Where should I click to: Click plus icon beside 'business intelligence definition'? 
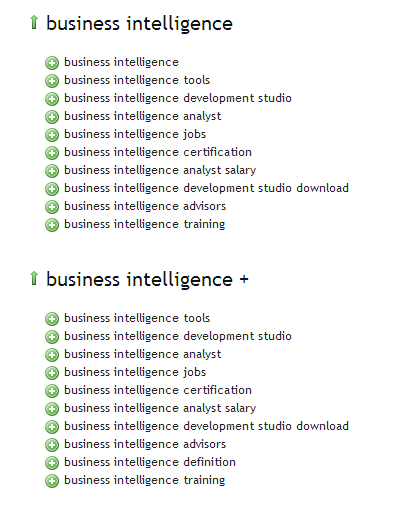pos(52,463)
